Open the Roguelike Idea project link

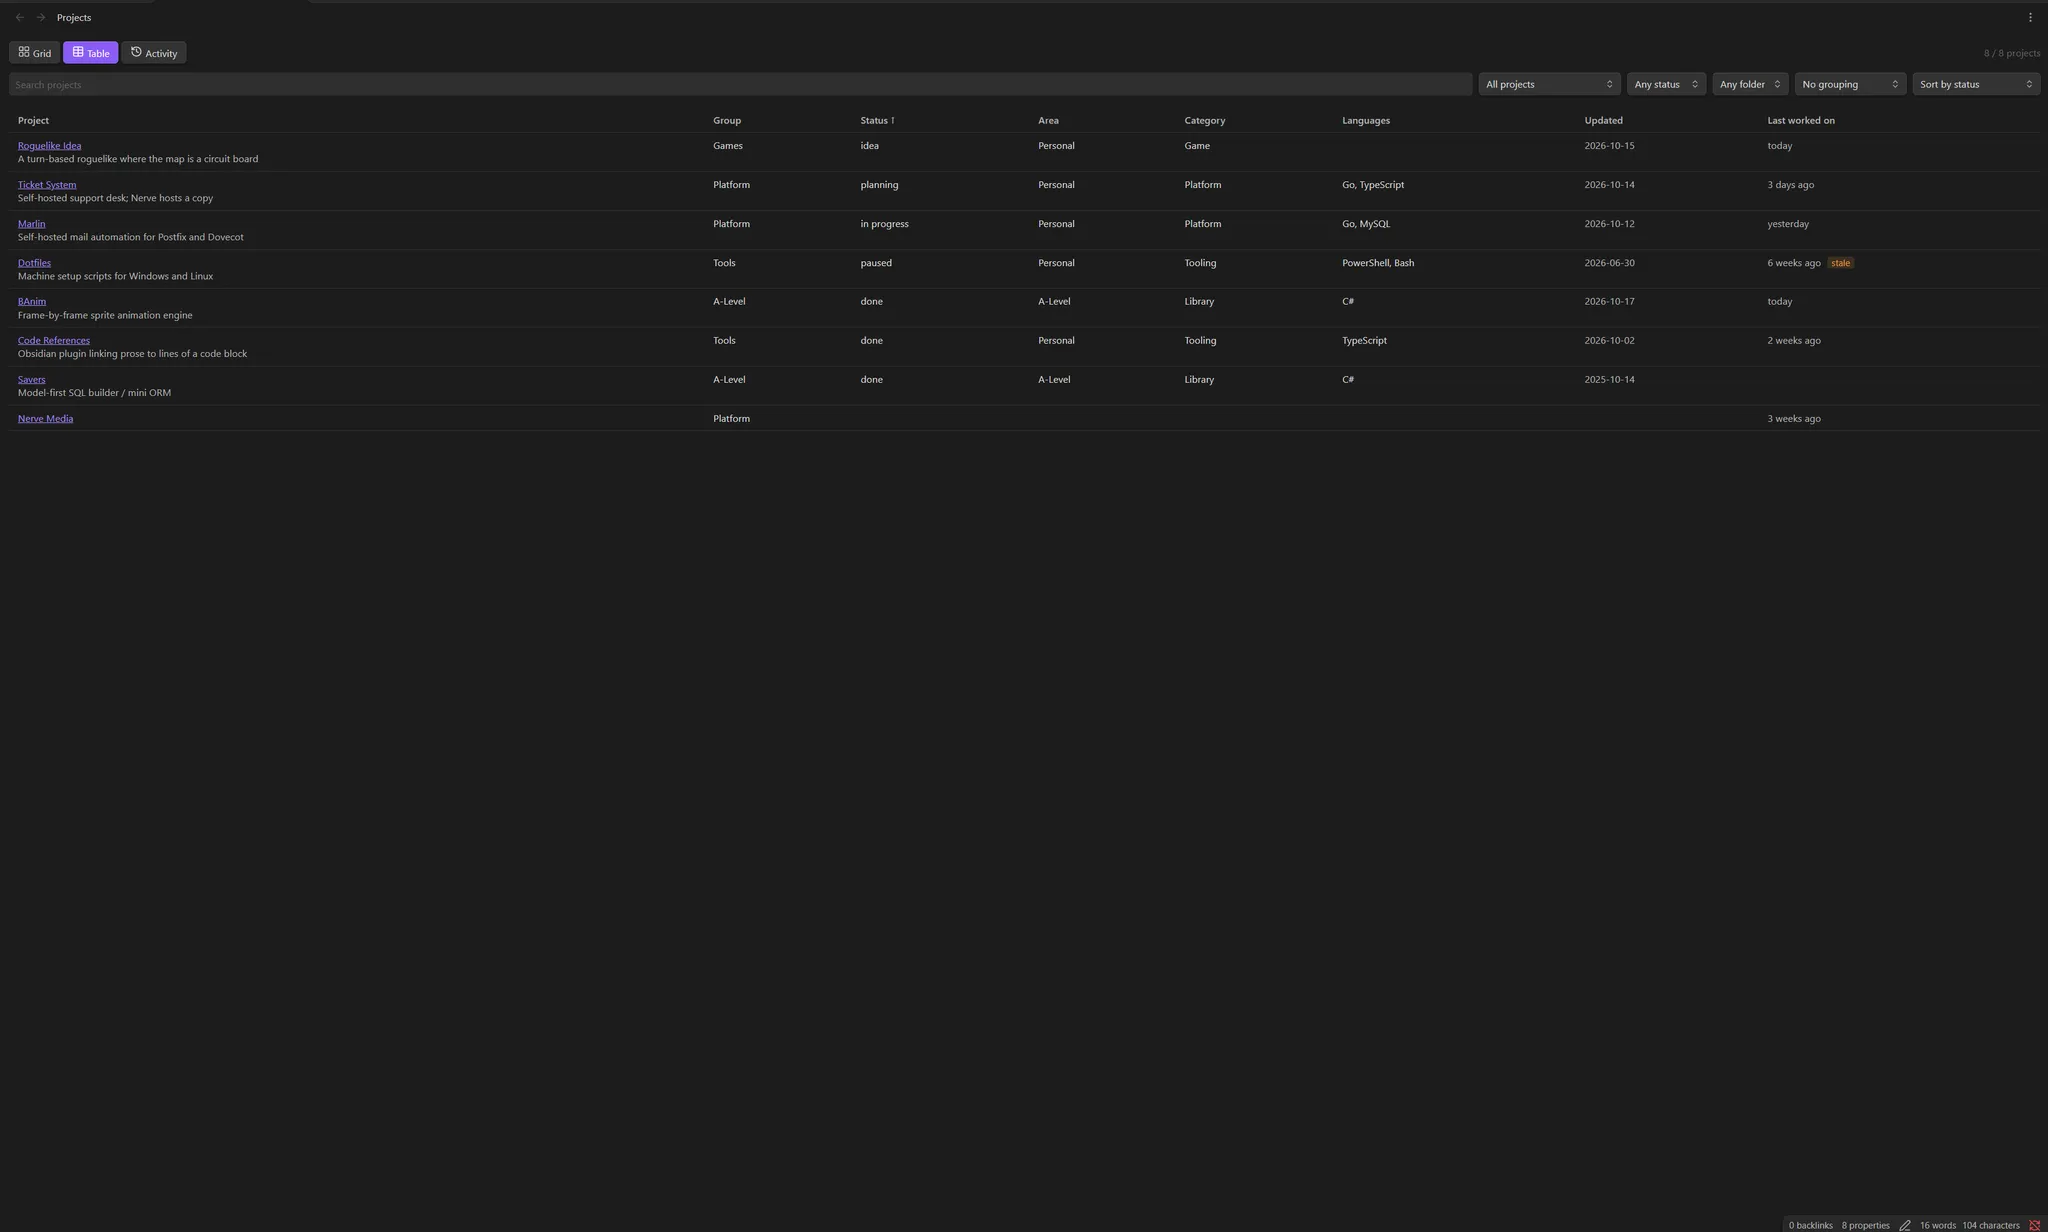[49, 146]
